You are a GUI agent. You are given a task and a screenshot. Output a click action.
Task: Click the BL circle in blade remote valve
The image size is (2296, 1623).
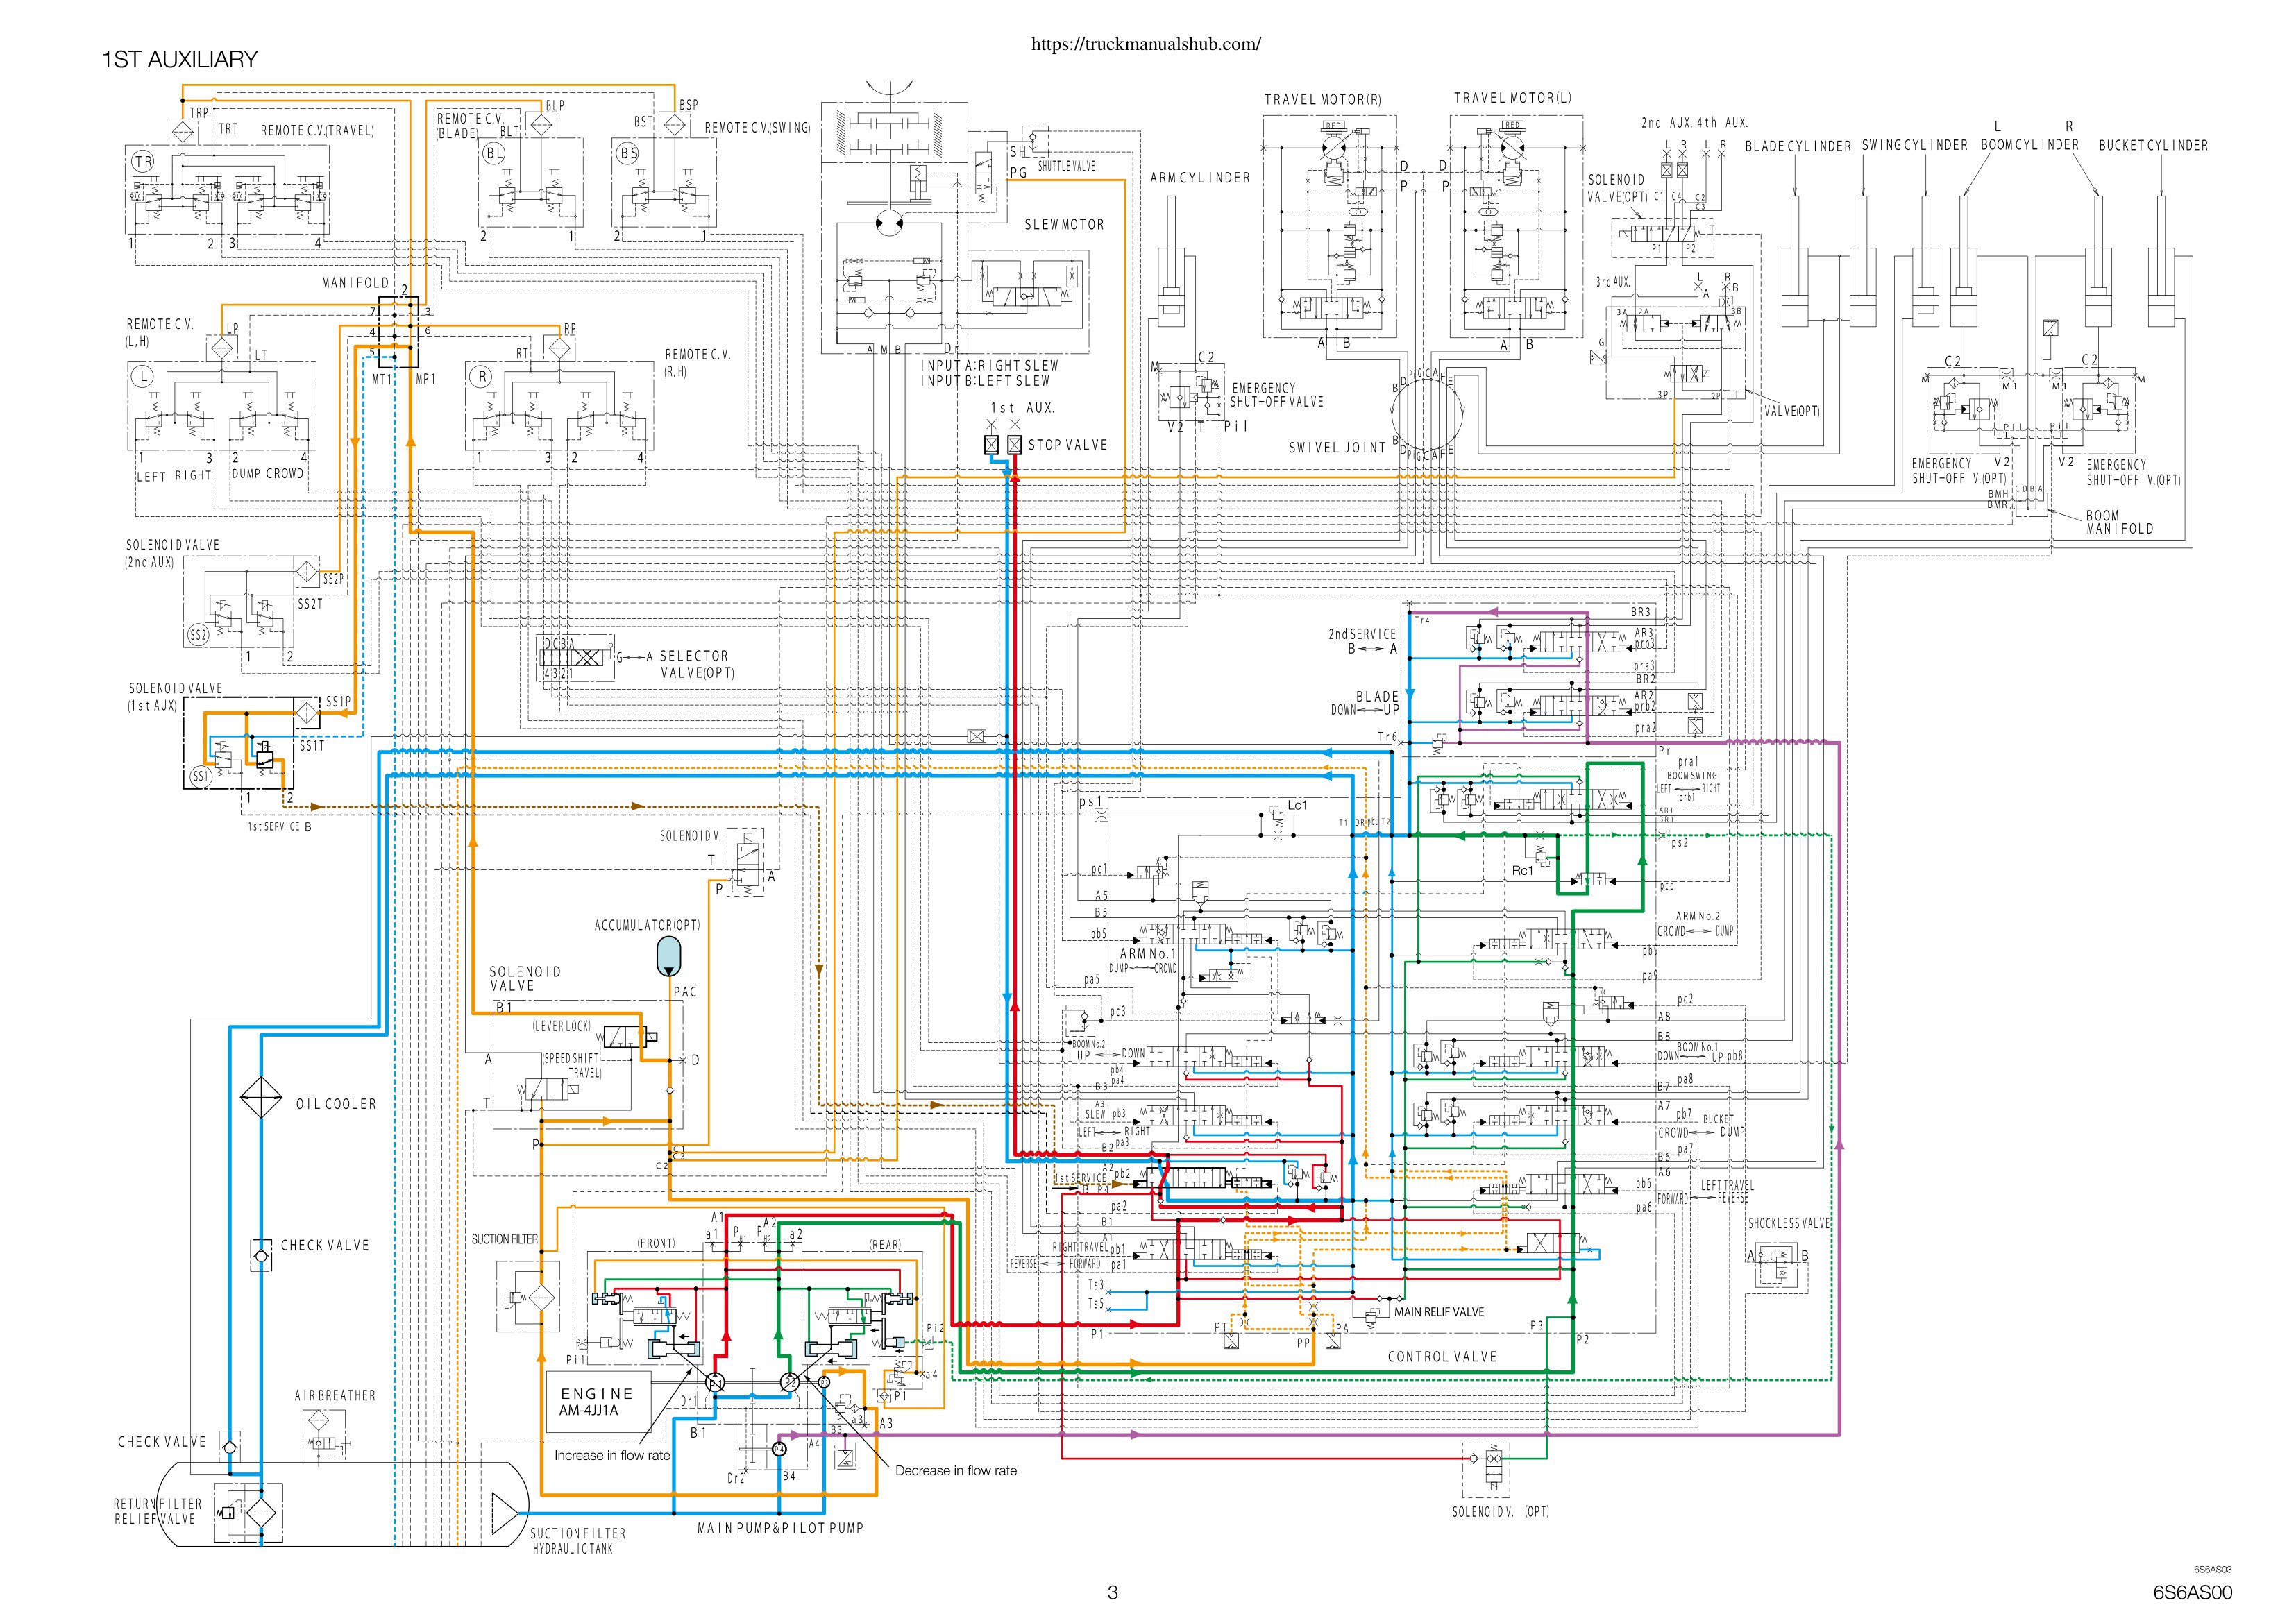(494, 153)
